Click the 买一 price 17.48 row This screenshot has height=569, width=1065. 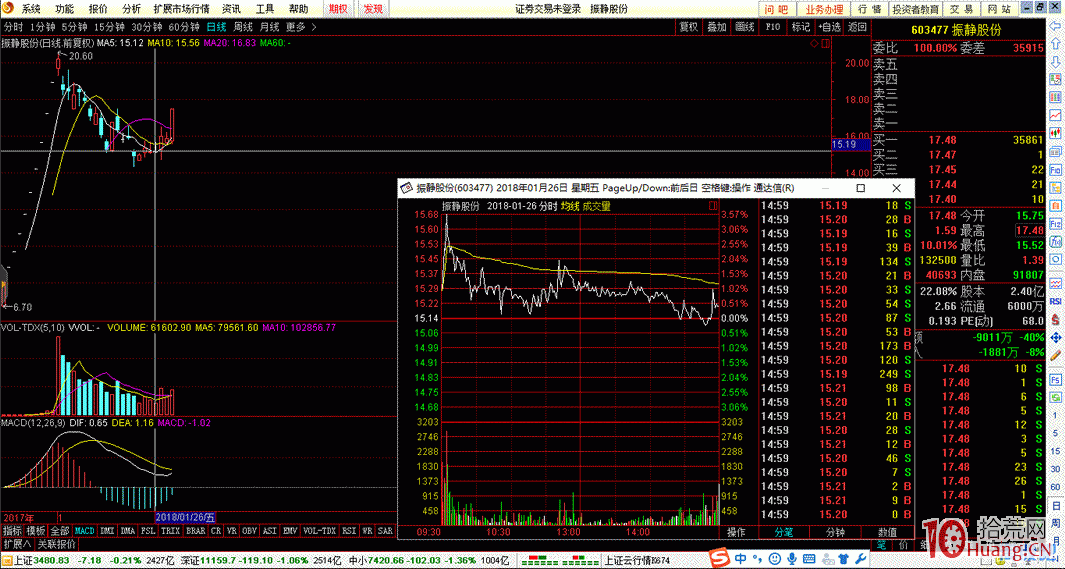pyautogui.click(x=958, y=140)
